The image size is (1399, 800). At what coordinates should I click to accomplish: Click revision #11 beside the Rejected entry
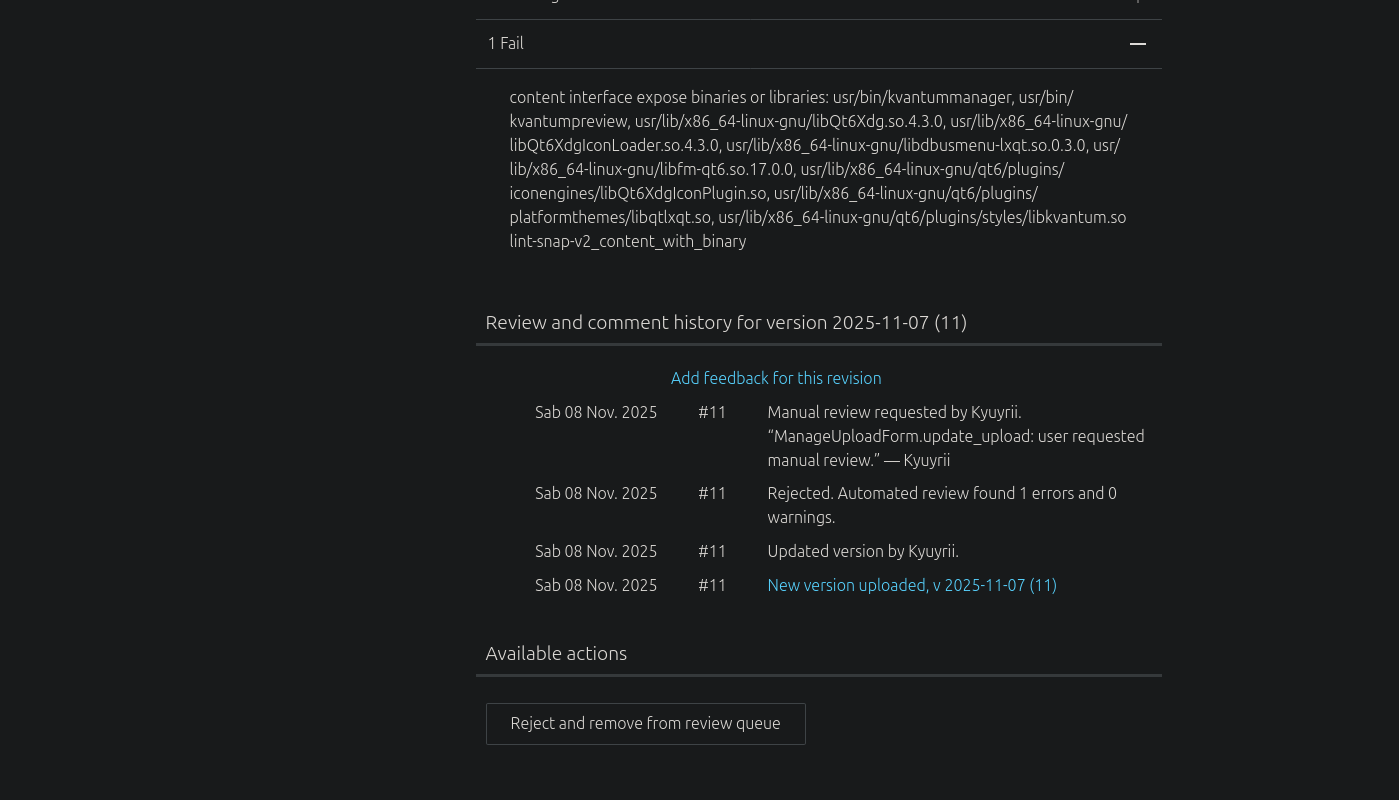tap(712, 493)
